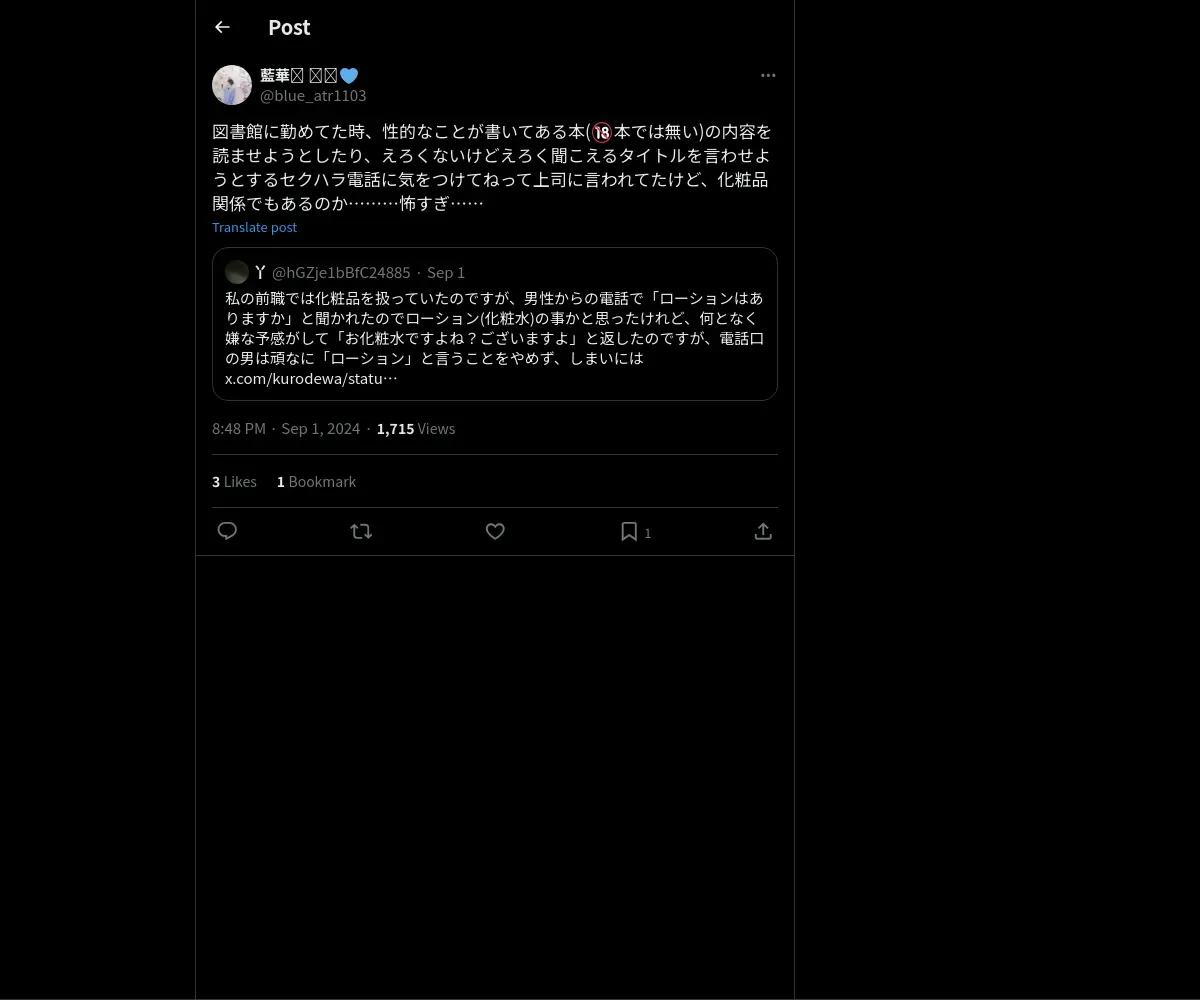View the 3 Likes list
1200x1000 pixels.
234,482
